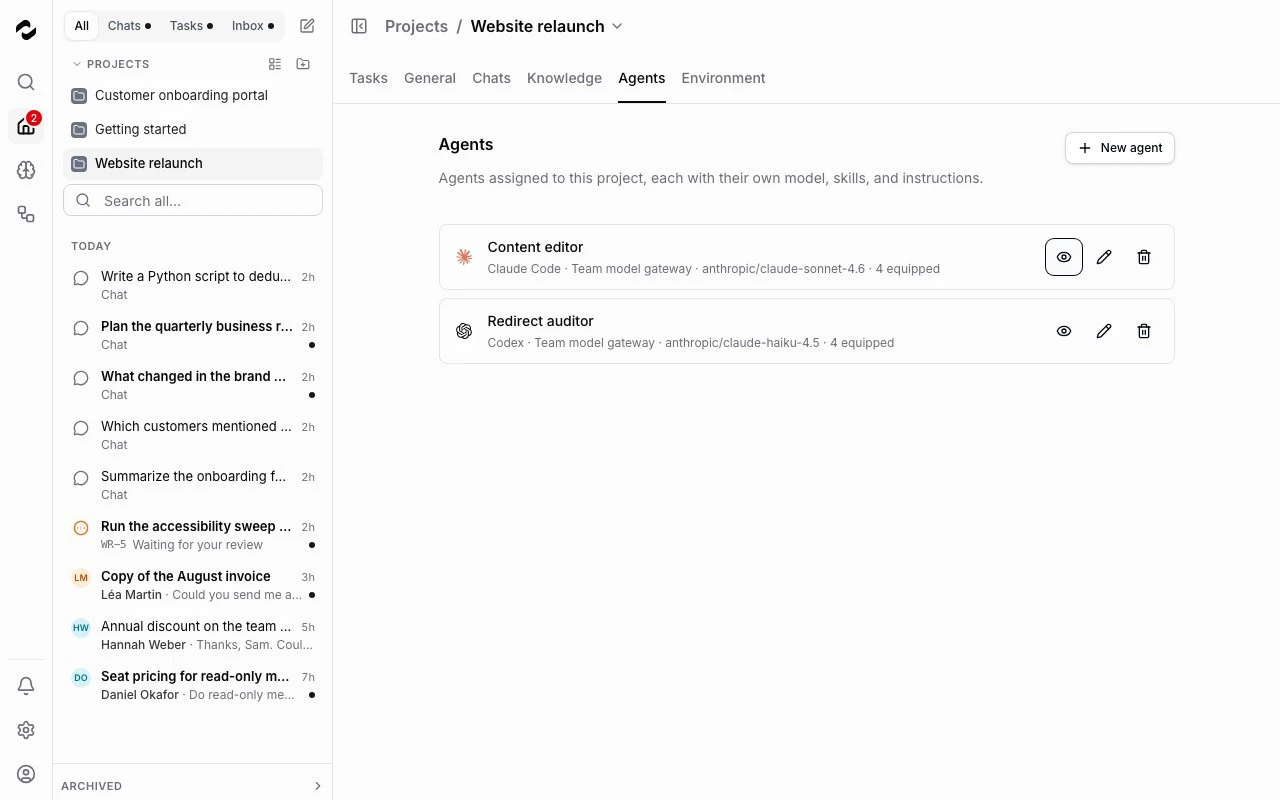Open Write a Python script chat
1280x800 pixels.
[193, 285]
